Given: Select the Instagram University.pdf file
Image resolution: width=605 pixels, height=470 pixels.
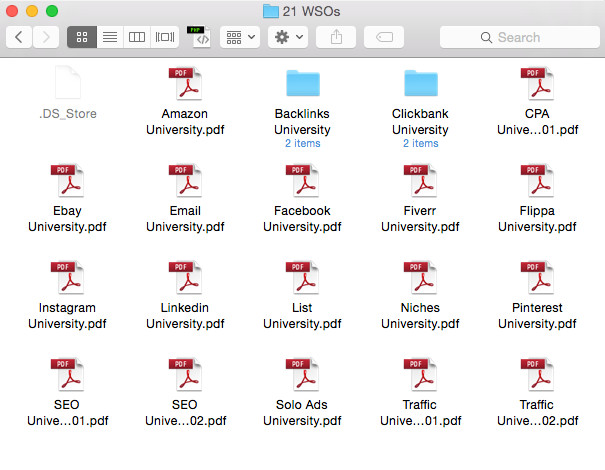Looking at the screenshot, I should 67,279.
